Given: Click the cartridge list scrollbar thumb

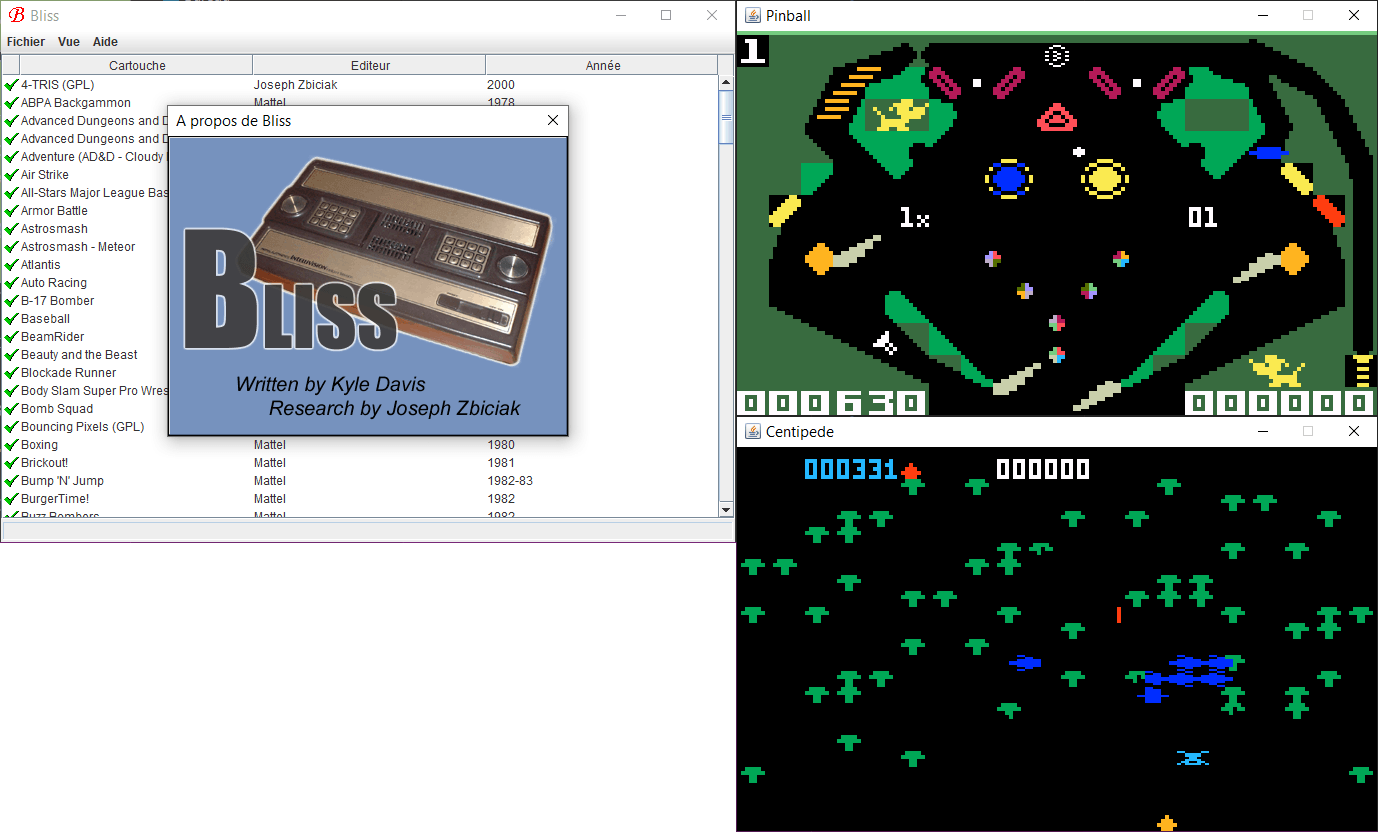Looking at the screenshot, I should 726,117.
